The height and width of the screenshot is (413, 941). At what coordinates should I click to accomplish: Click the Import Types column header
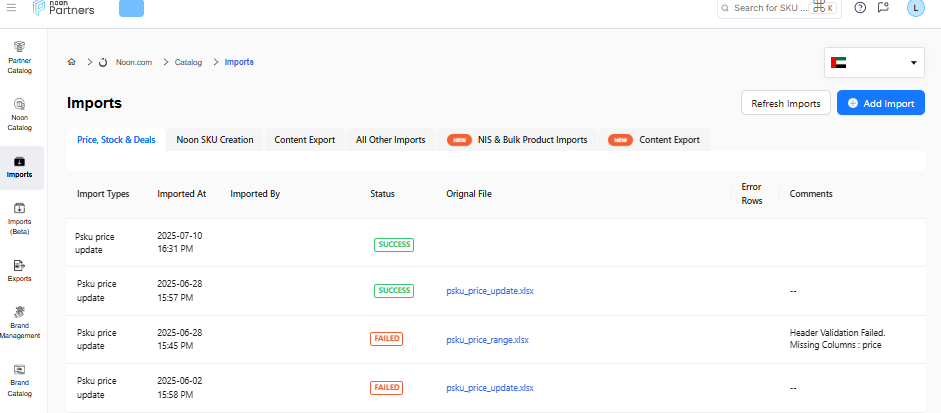point(103,194)
